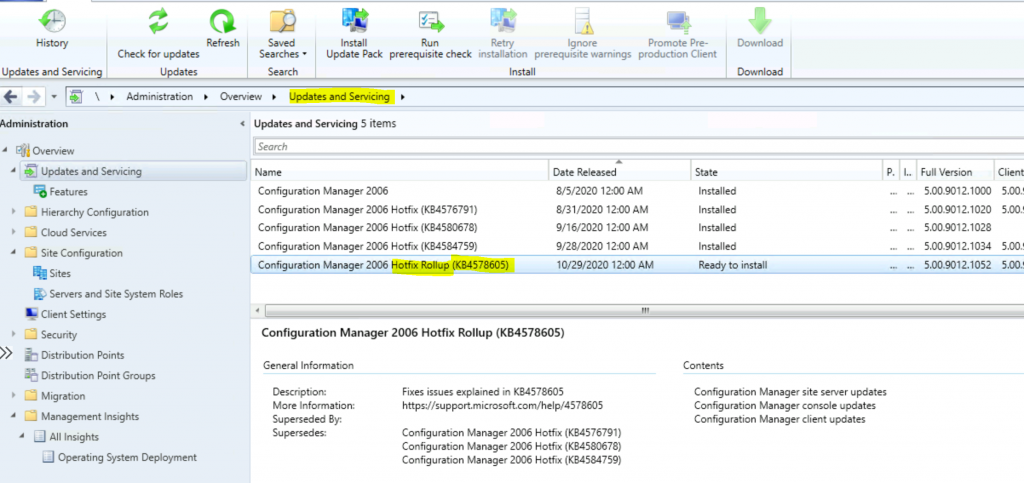Viewport: 1024px width, 483px height.
Task: Collapse Updates and Servicing tree node
Action: (14, 170)
